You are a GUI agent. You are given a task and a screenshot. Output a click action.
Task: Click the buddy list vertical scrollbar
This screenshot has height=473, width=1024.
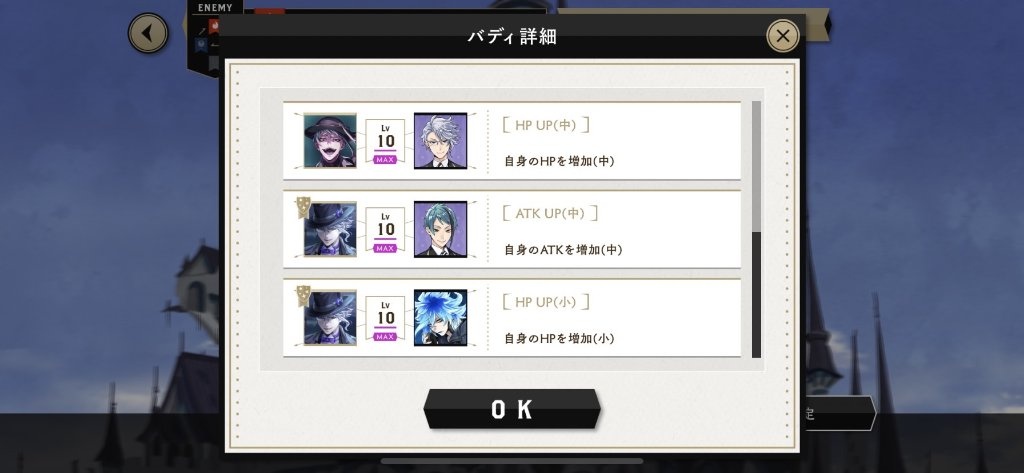(x=756, y=229)
